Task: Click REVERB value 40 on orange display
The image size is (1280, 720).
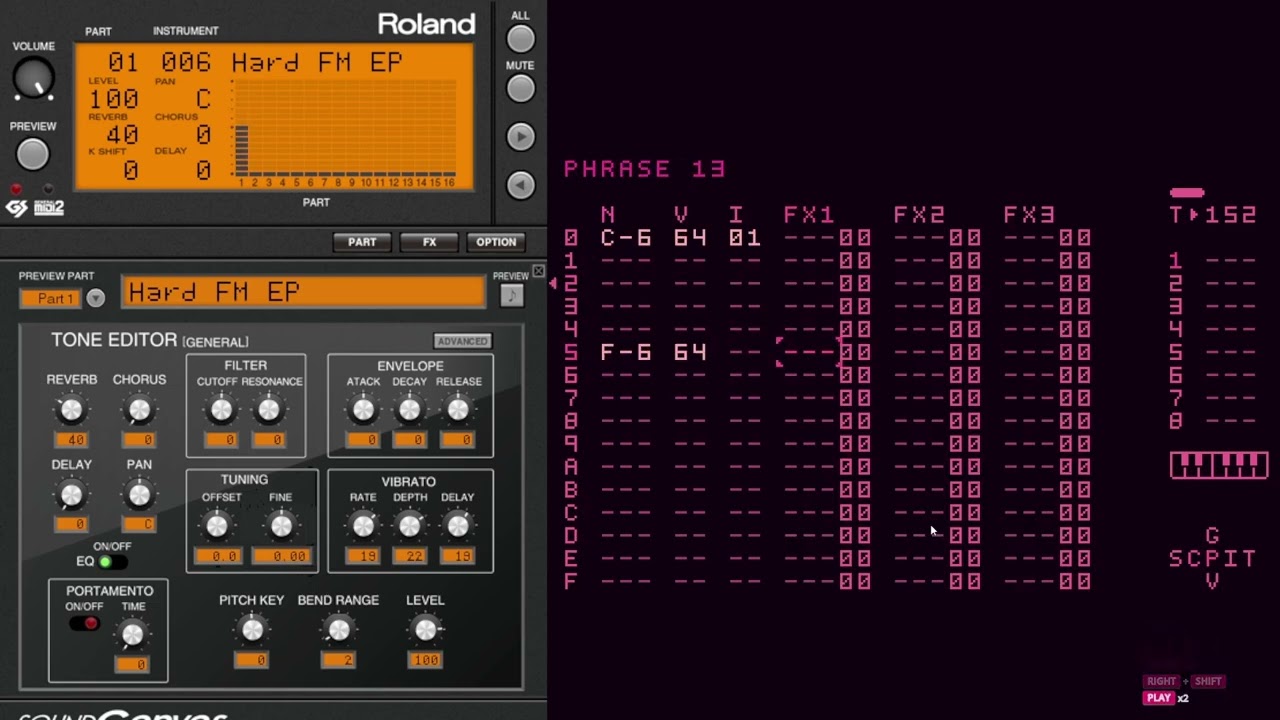Action: tap(122, 135)
